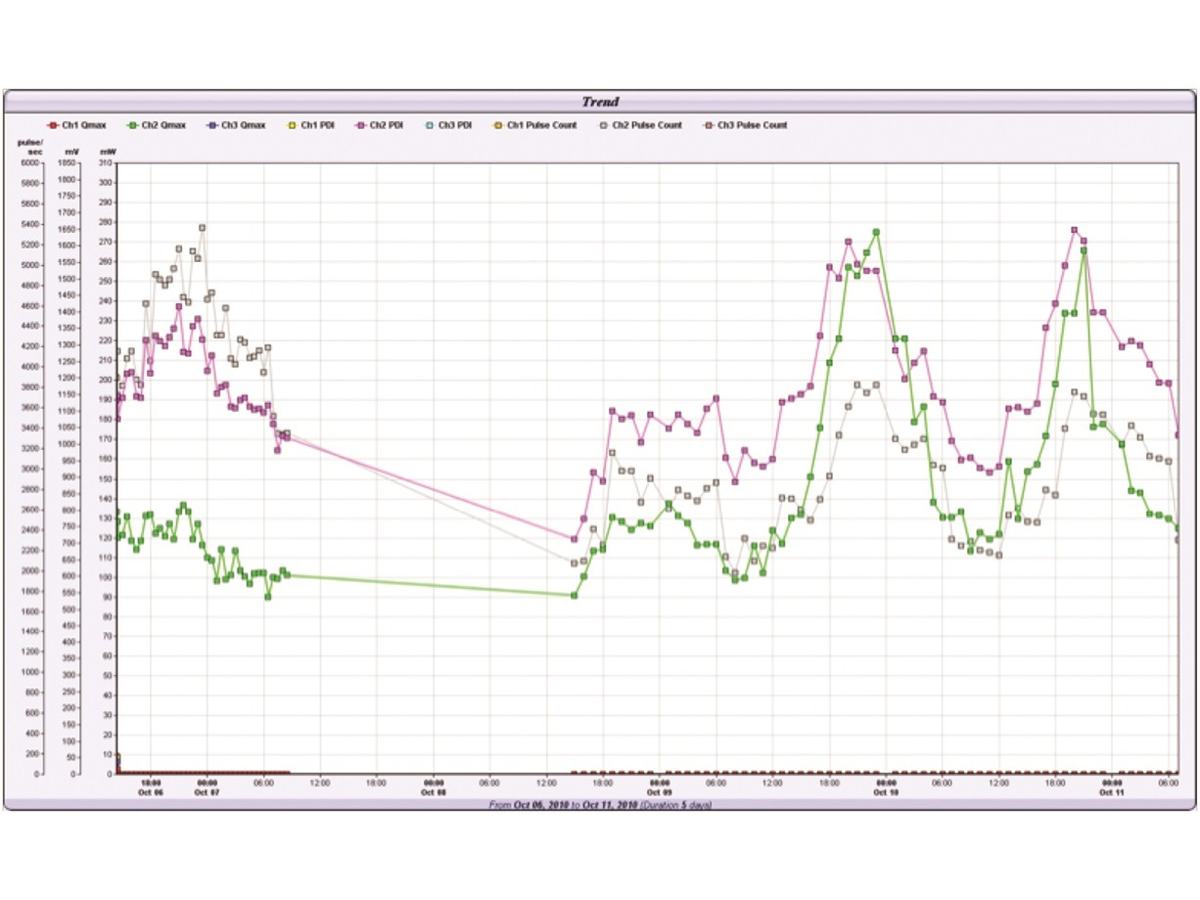
Task: Click the 'mW' axis unit label
Action: 107,151
